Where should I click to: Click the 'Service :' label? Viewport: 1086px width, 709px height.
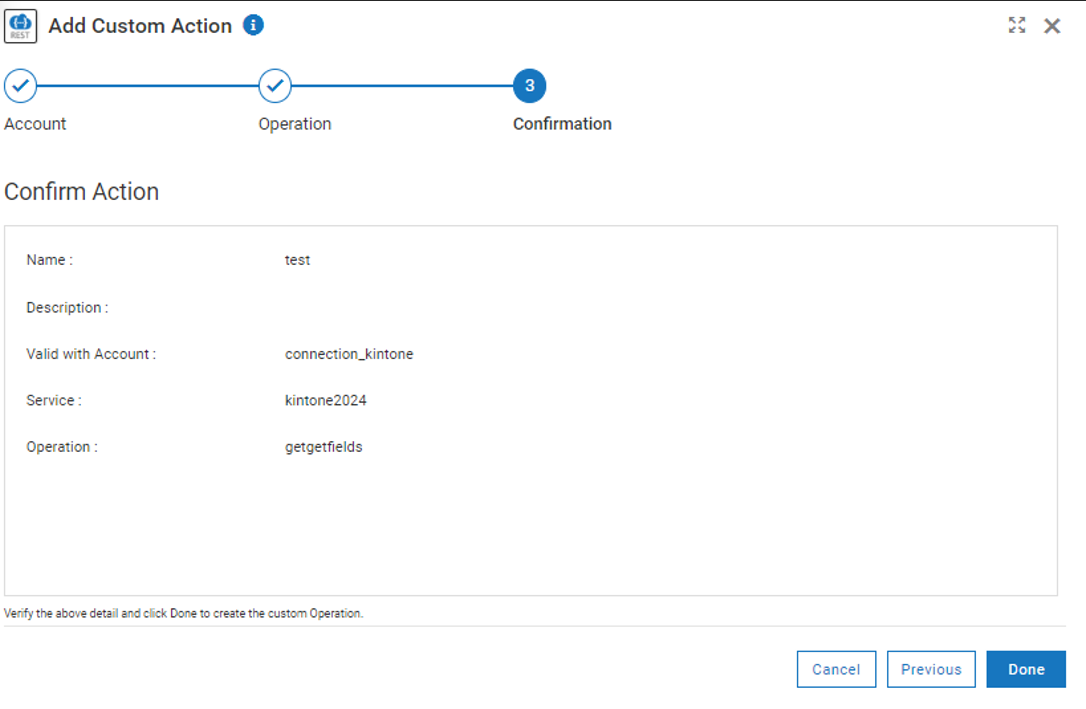tap(53, 401)
